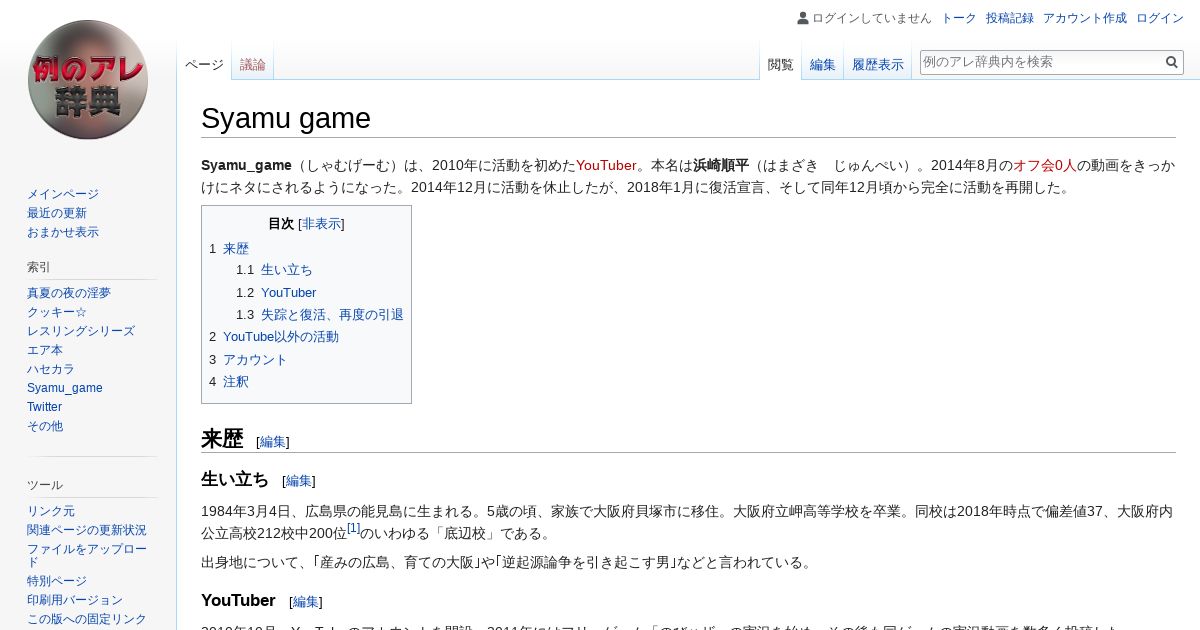Jump to 4 注釈 in contents
The height and width of the screenshot is (630, 1200).
tap(229, 381)
